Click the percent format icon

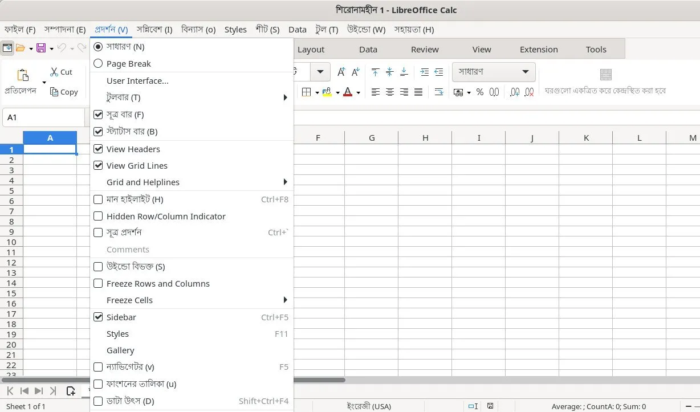click(479, 92)
